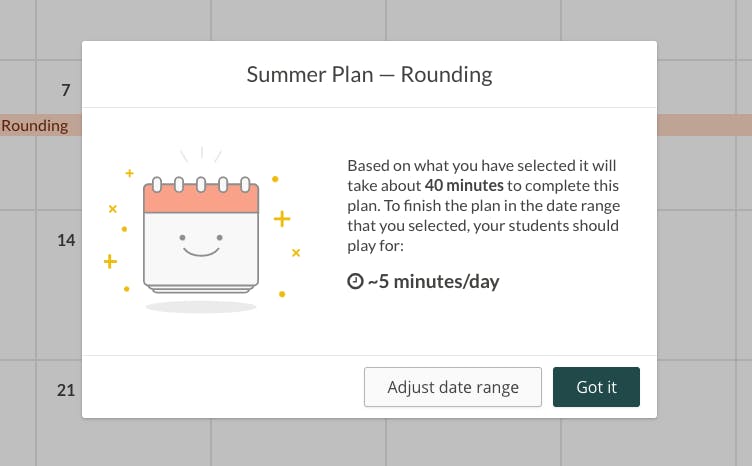Click the Rounding event bar right of the dialog
Screen dimensions: 752x466
[x=704, y=125]
